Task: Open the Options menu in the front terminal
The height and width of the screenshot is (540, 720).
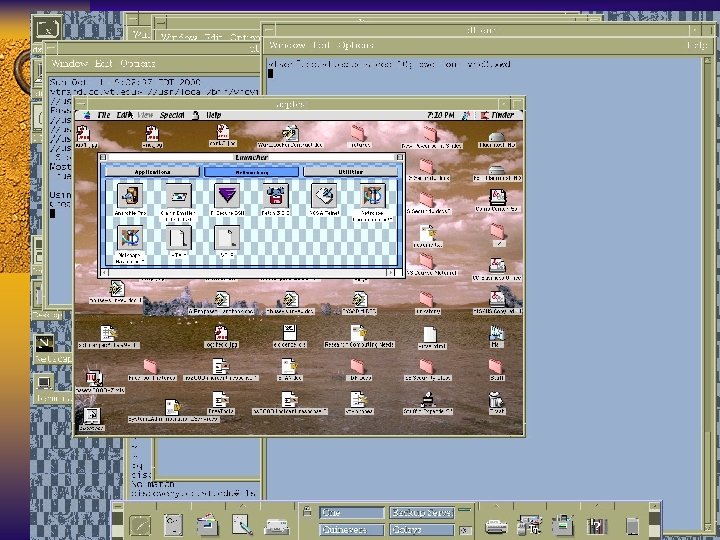Action: [x=356, y=45]
